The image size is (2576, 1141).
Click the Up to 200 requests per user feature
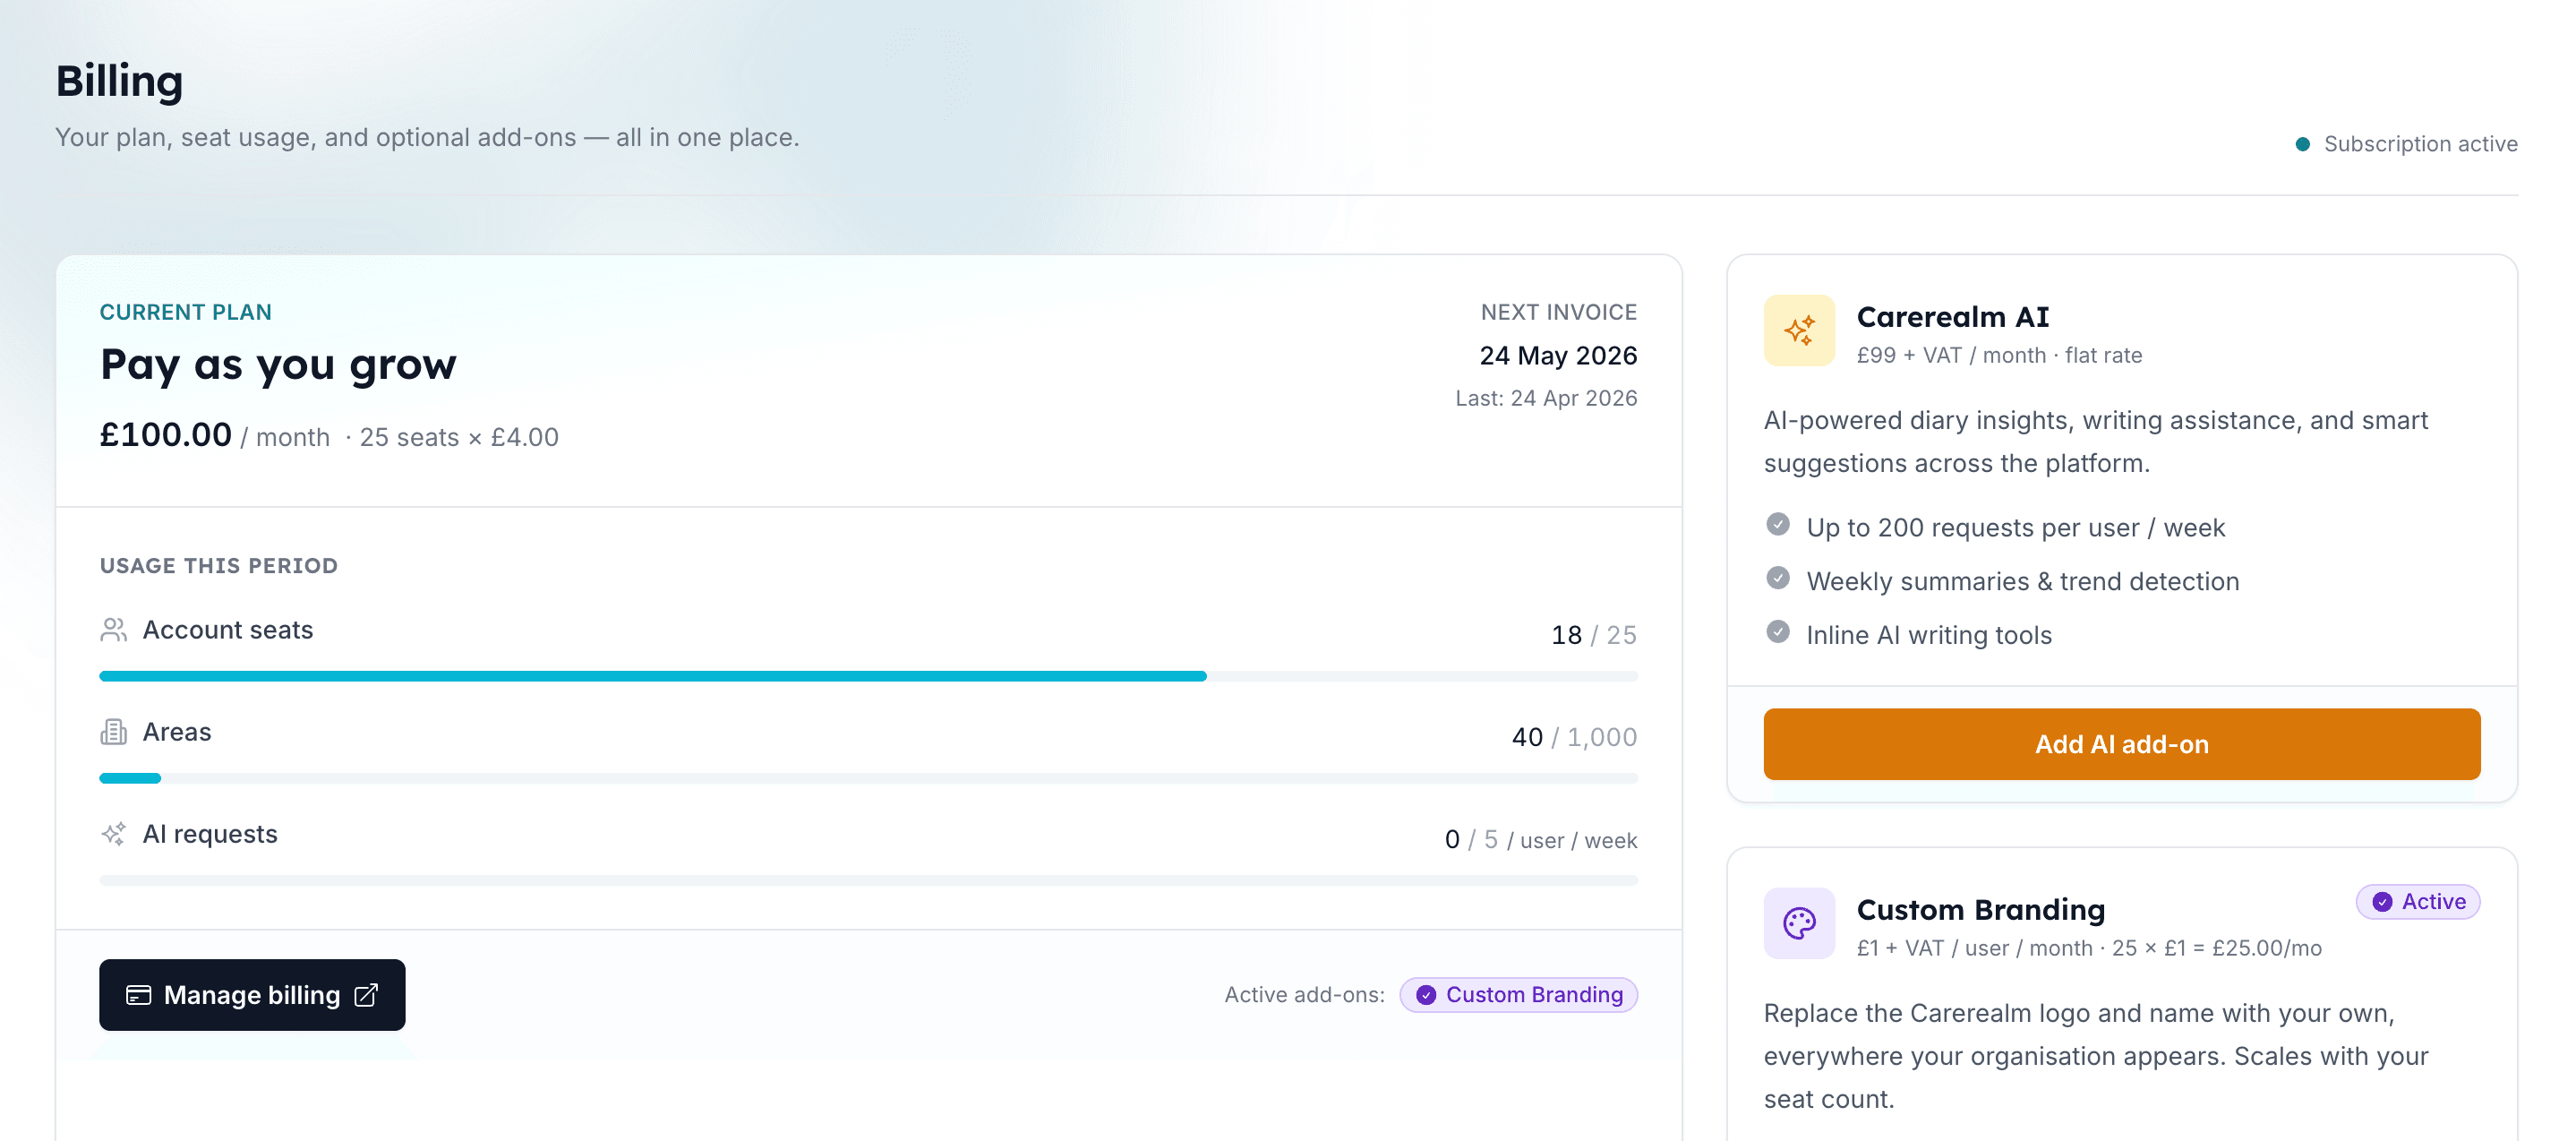2015,527
